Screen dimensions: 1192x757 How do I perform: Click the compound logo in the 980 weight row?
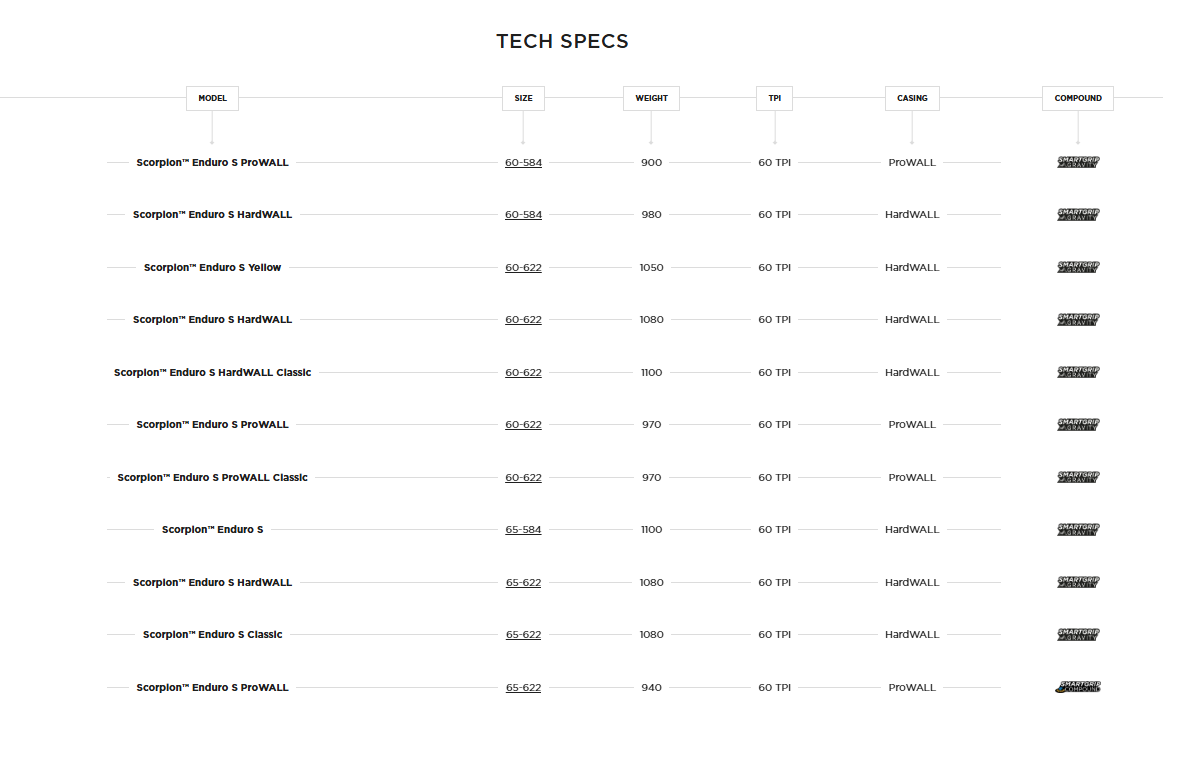click(1078, 214)
